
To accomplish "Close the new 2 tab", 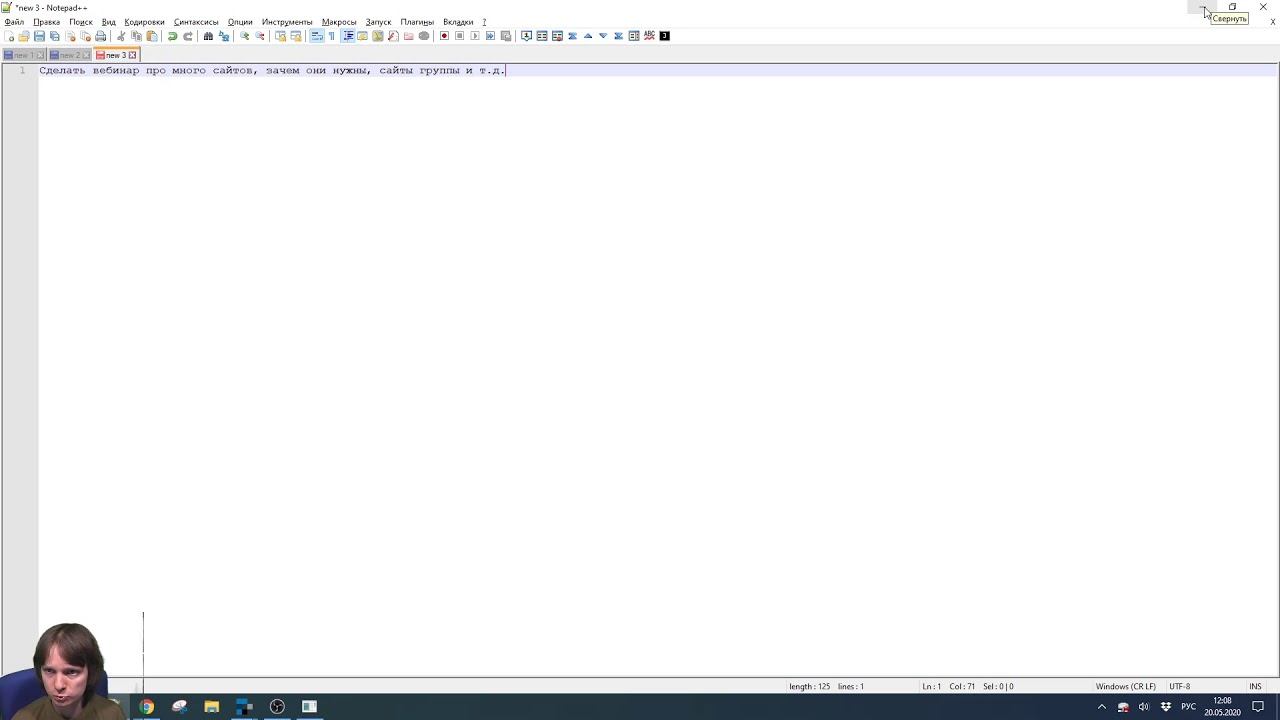I will [86, 55].
